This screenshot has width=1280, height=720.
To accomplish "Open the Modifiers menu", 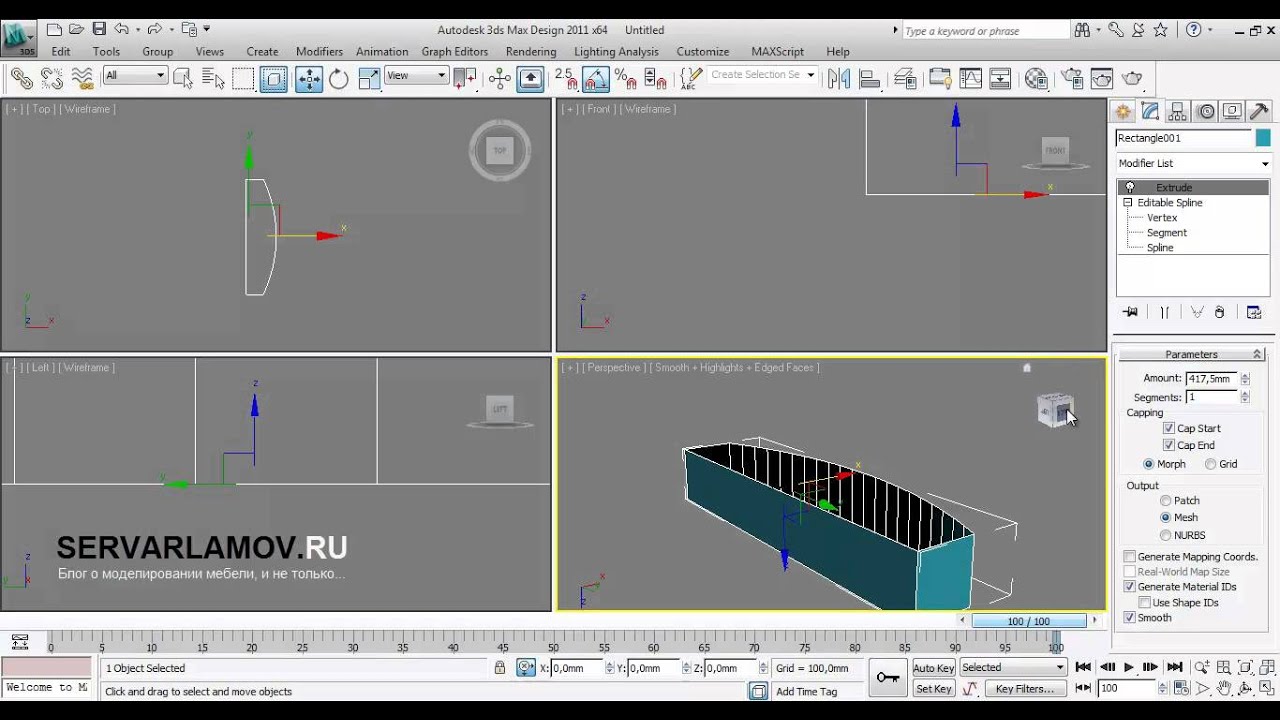I will coord(319,52).
